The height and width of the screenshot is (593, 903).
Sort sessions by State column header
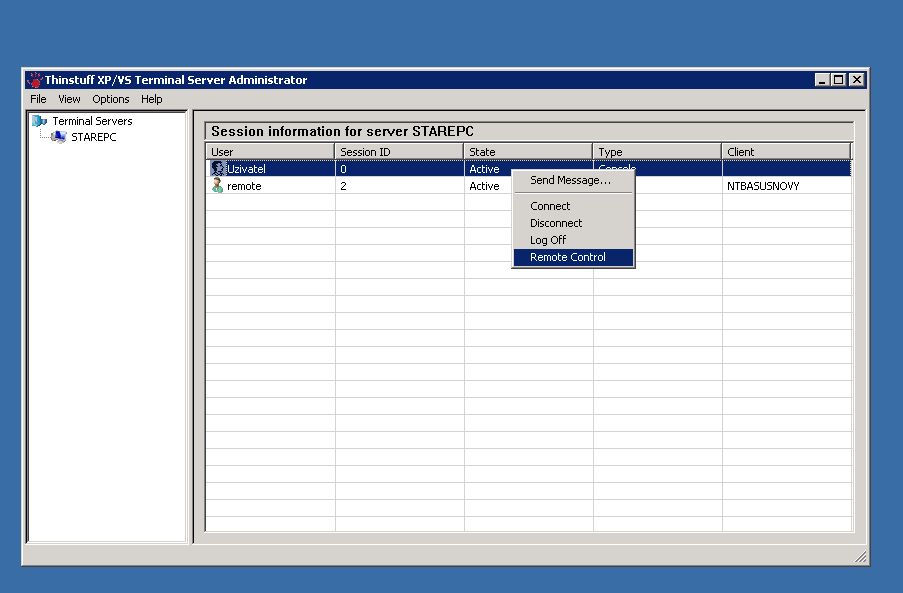pos(528,151)
